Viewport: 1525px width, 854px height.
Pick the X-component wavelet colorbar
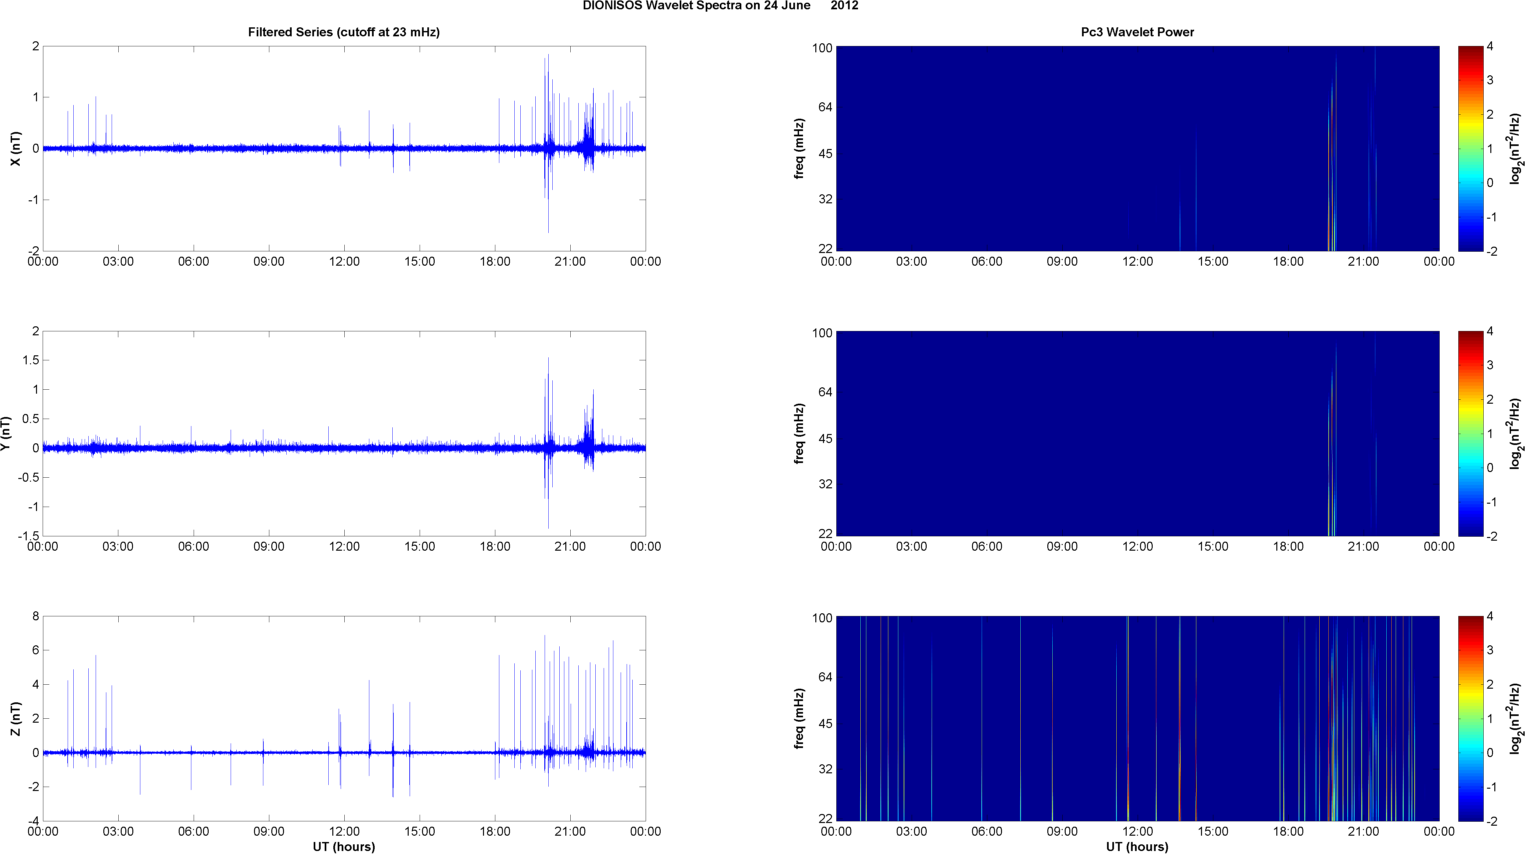coord(1470,149)
